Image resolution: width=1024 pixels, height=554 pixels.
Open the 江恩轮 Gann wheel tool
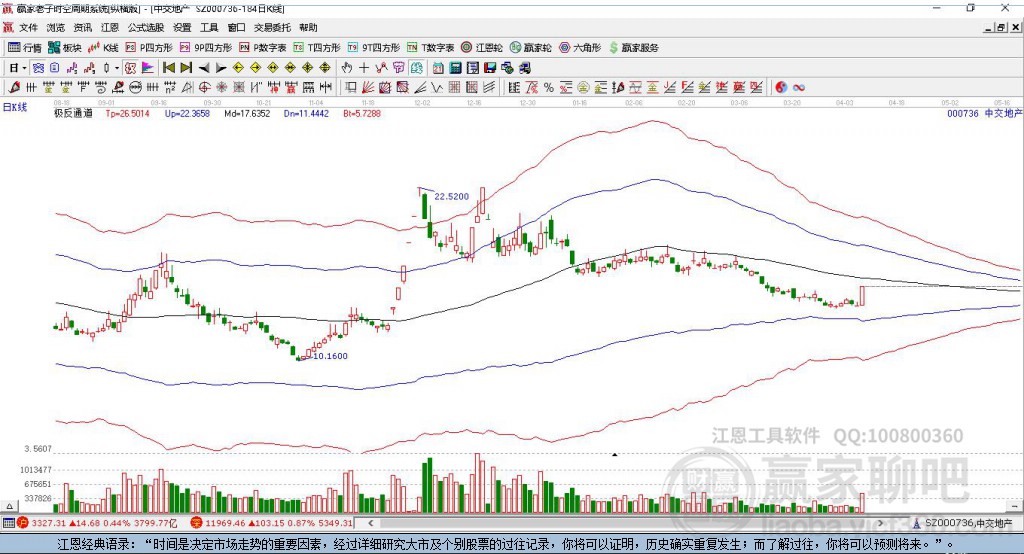482,48
